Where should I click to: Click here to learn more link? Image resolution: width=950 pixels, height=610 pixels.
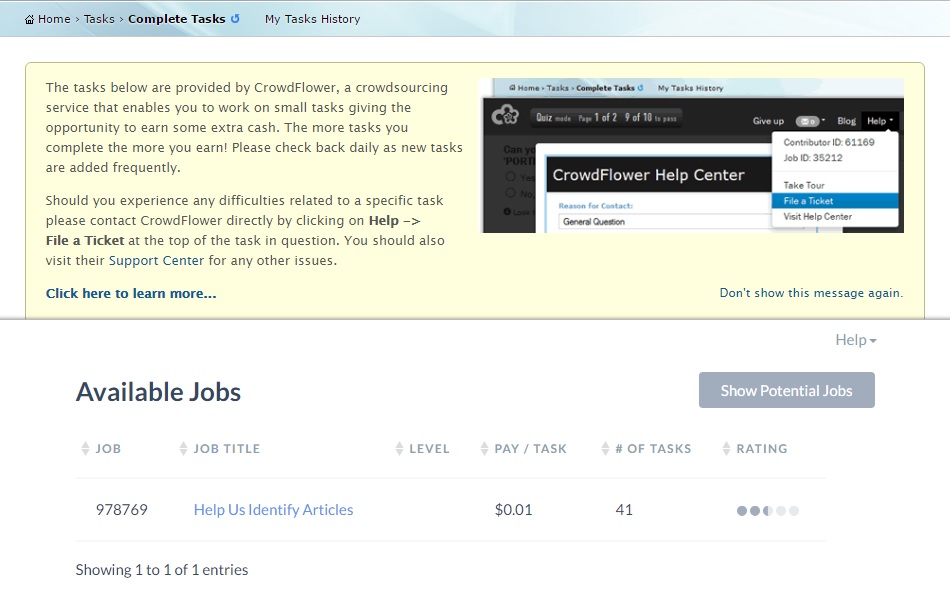pyautogui.click(x=131, y=293)
